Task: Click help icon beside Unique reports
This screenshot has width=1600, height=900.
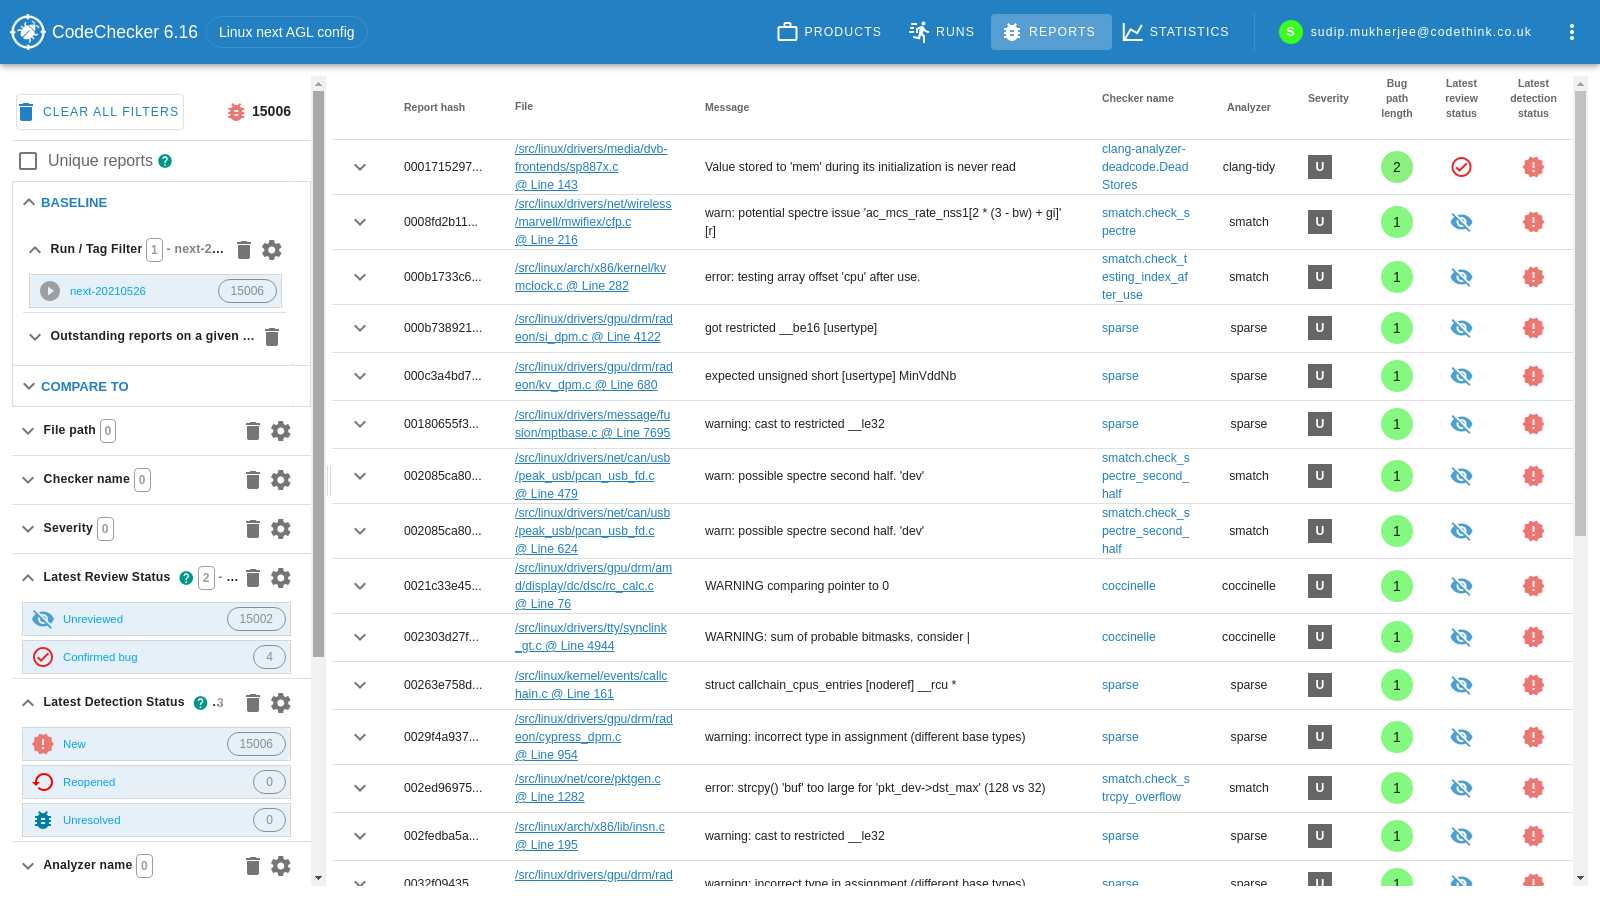Action: [x=165, y=161]
